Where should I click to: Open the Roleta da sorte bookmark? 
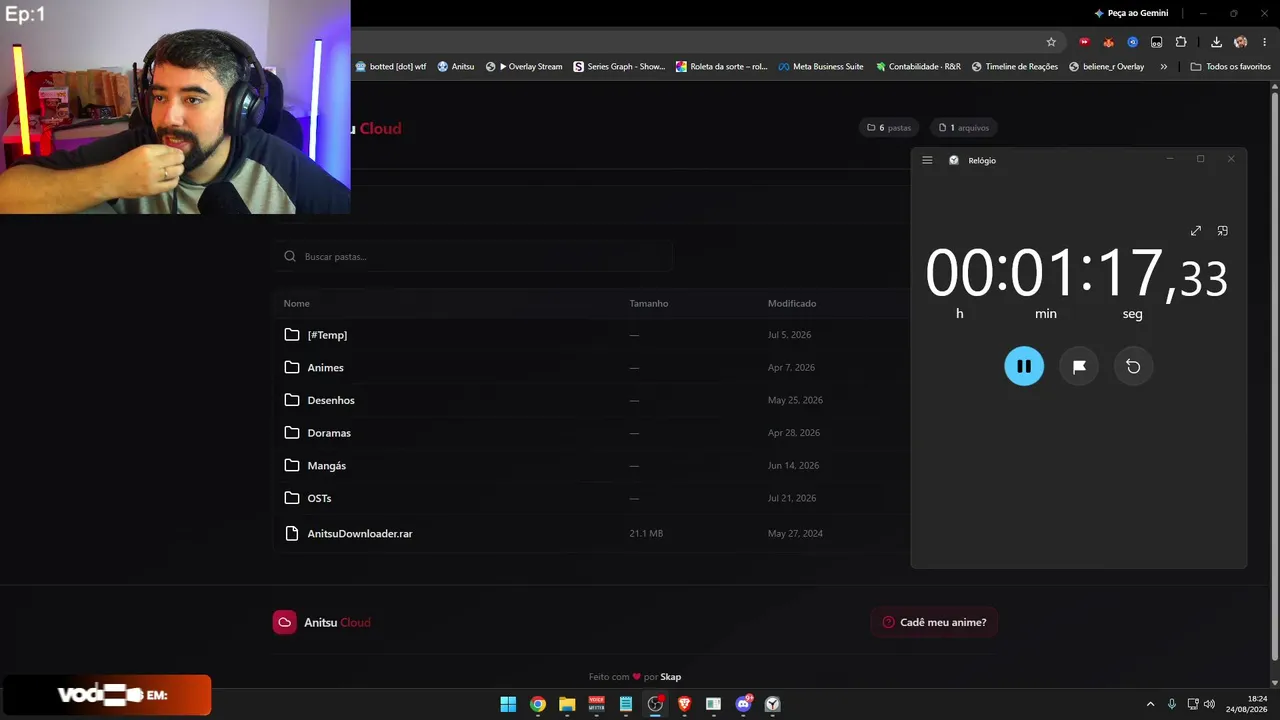(722, 67)
